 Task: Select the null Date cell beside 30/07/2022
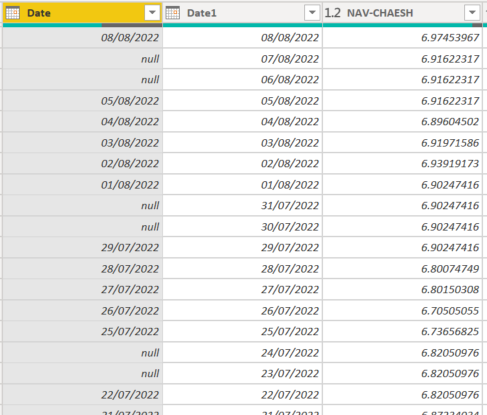pos(82,227)
